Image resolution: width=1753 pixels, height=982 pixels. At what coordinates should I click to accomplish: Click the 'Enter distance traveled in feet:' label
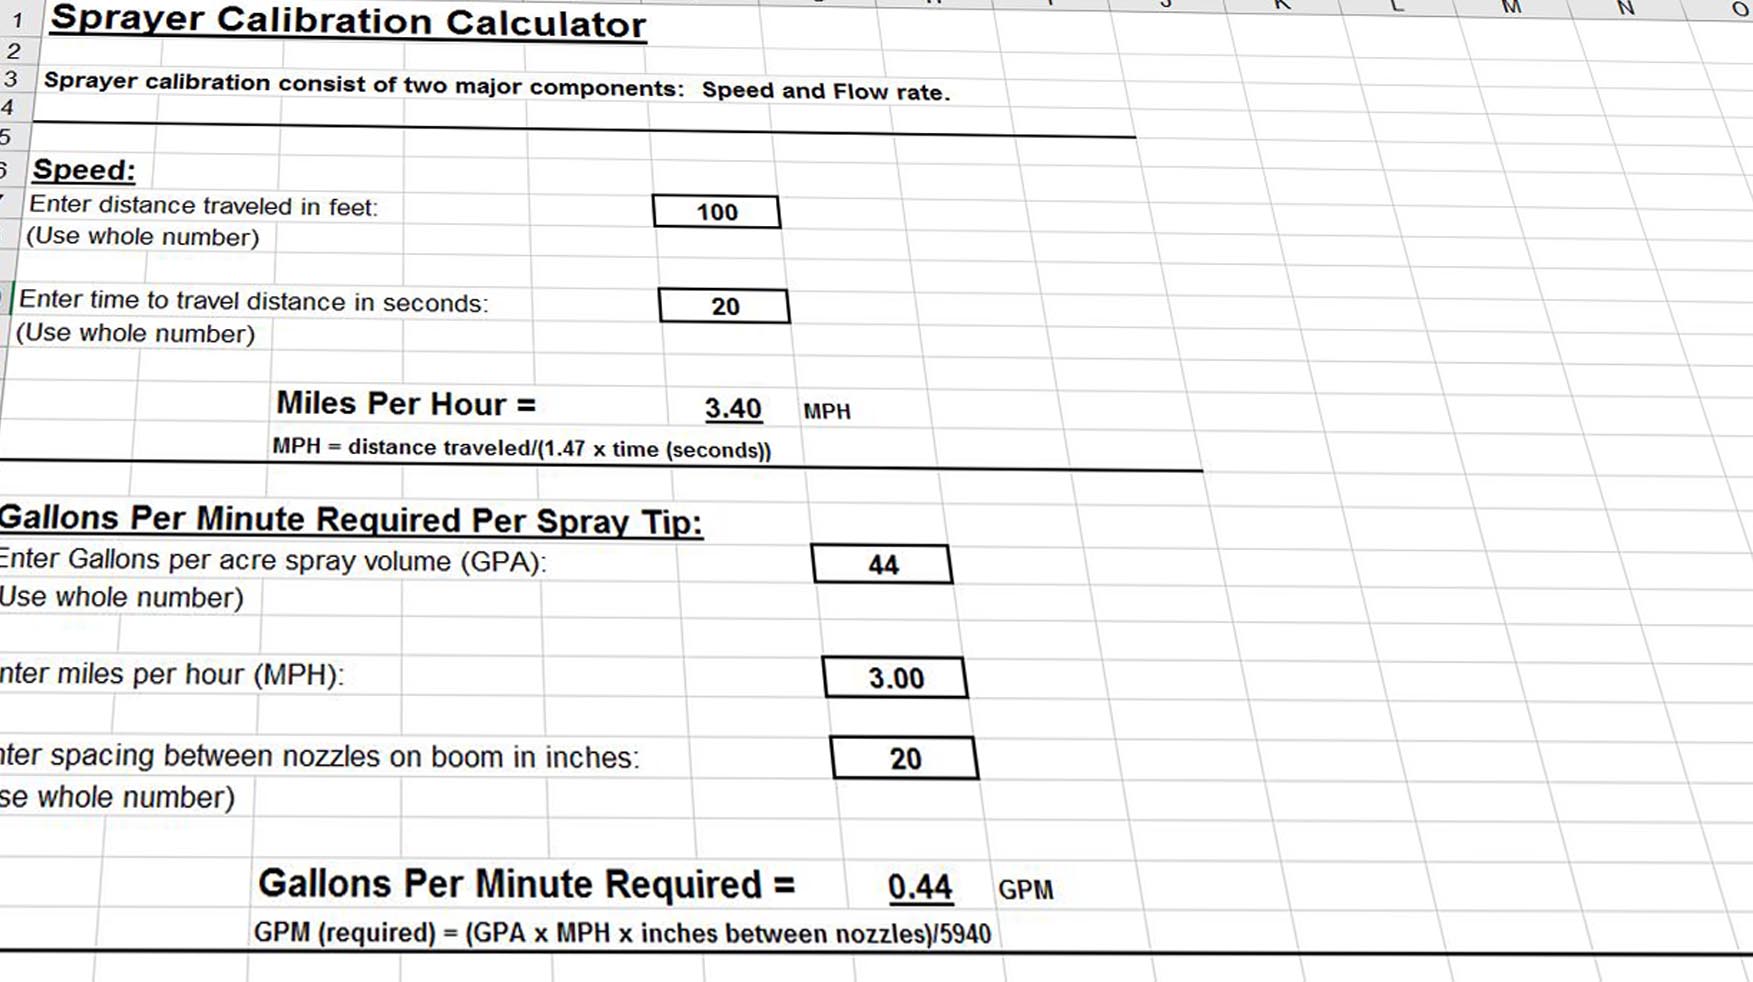pos(204,206)
